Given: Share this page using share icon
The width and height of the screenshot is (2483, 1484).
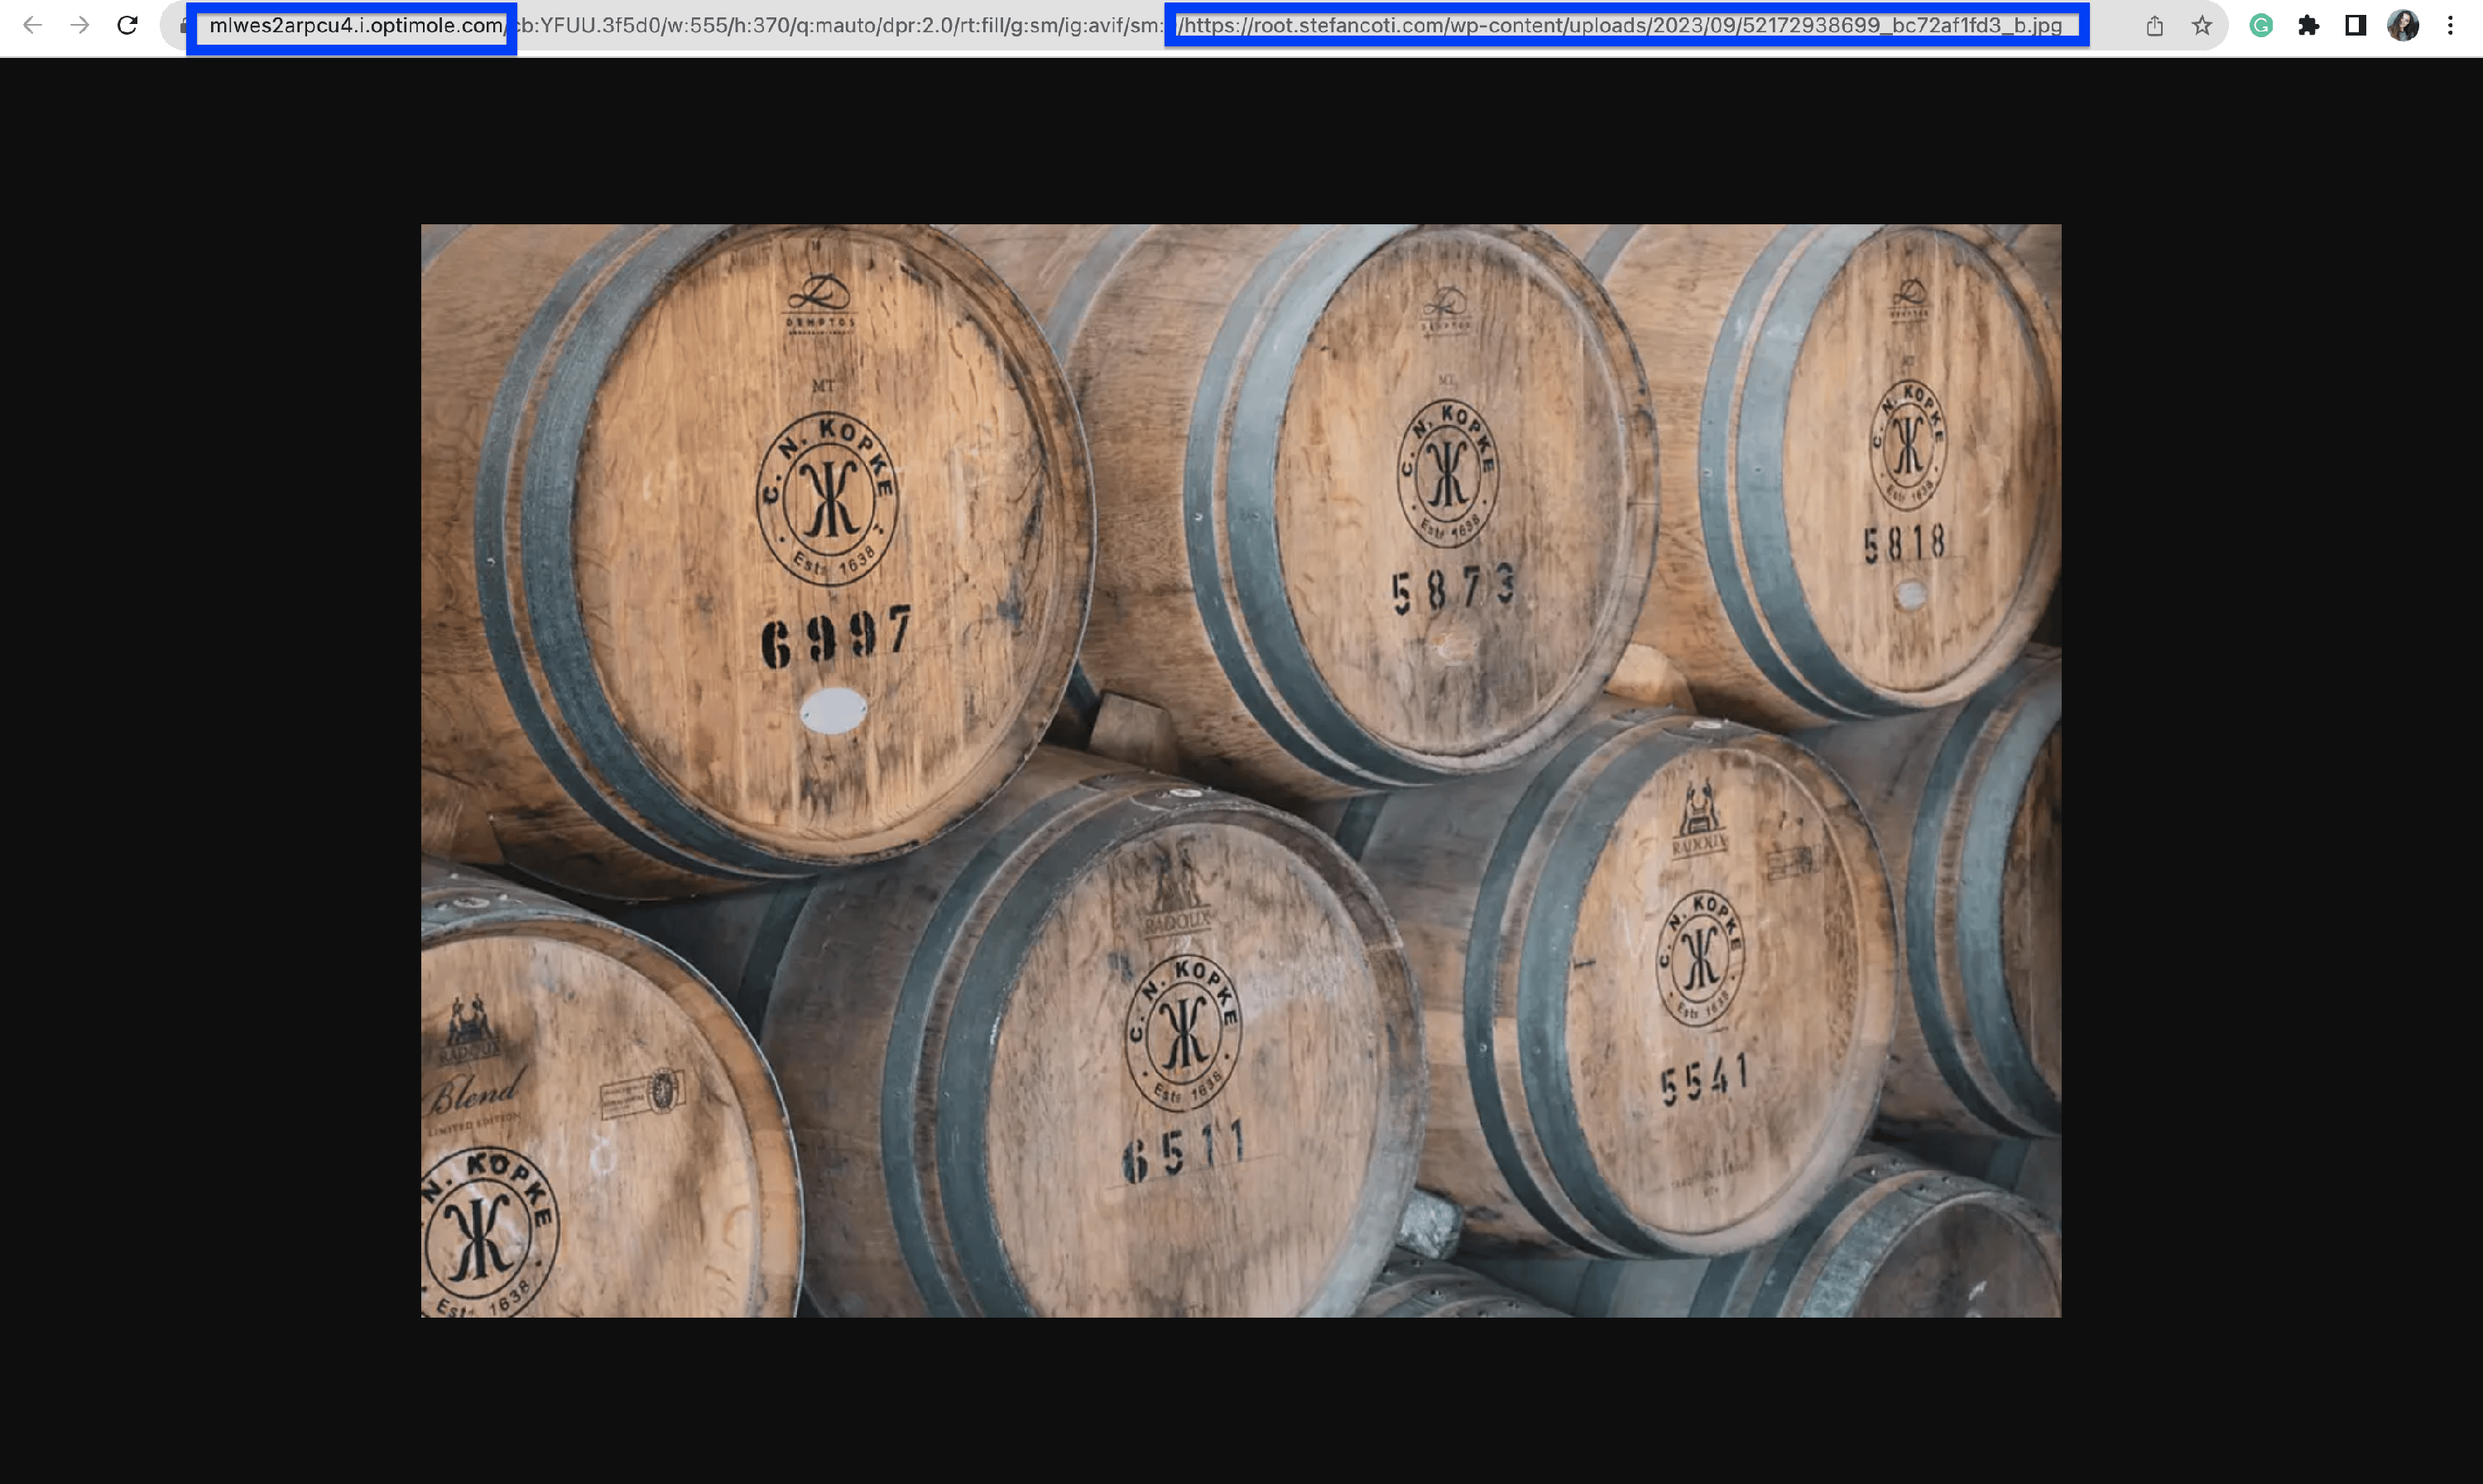Looking at the screenshot, I should point(2154,26).
